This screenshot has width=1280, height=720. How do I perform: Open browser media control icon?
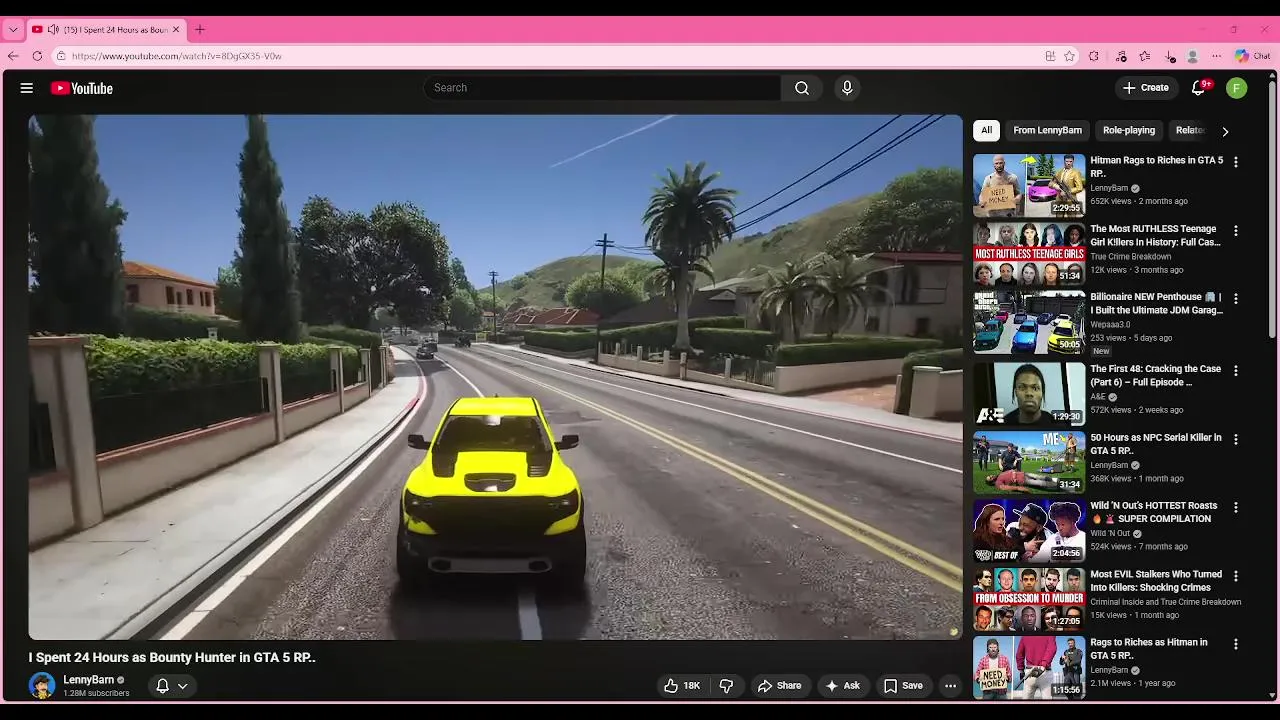(1121, 56)
